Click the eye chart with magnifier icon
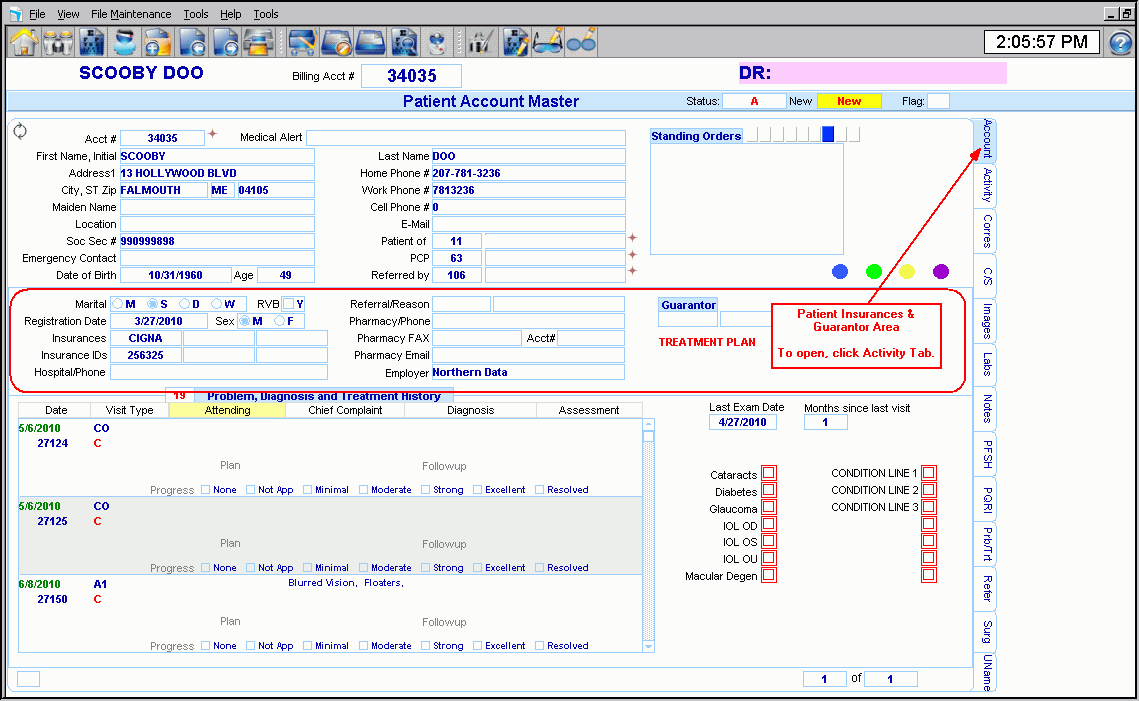1139x701 pixels. point(404,42)
